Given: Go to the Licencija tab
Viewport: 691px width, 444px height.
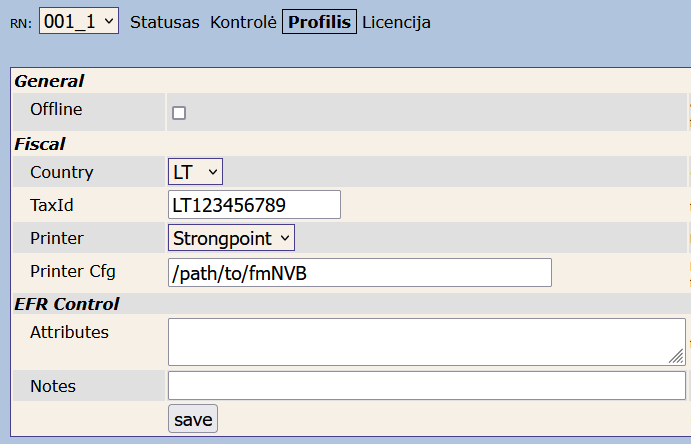Looking at the screenshot, I should 396,21.
